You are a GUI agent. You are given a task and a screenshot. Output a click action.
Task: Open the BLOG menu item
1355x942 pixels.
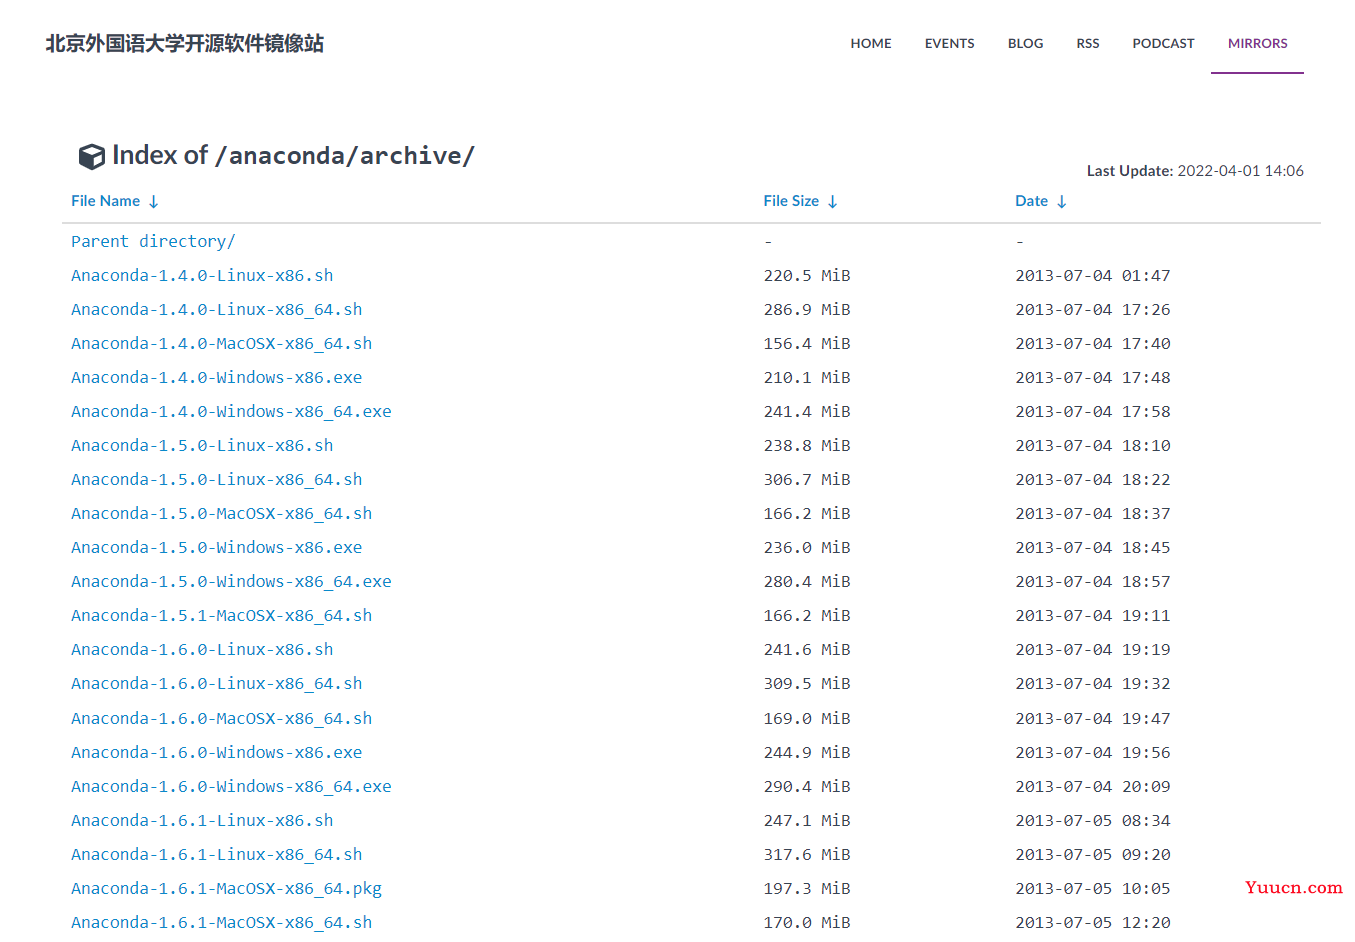[1025, 43]
